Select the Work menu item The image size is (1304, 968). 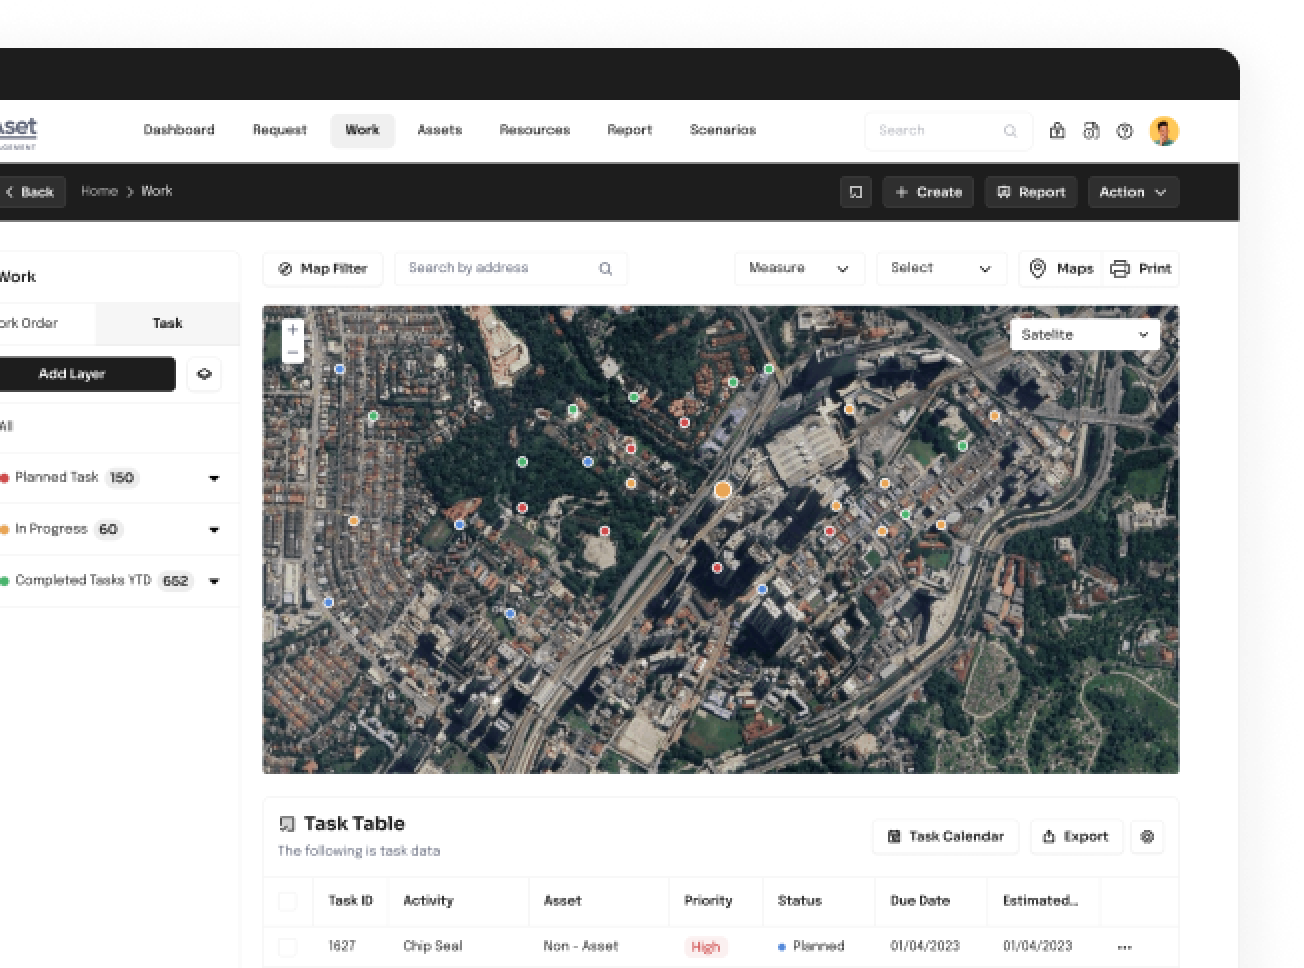click(x=362, y=130)
